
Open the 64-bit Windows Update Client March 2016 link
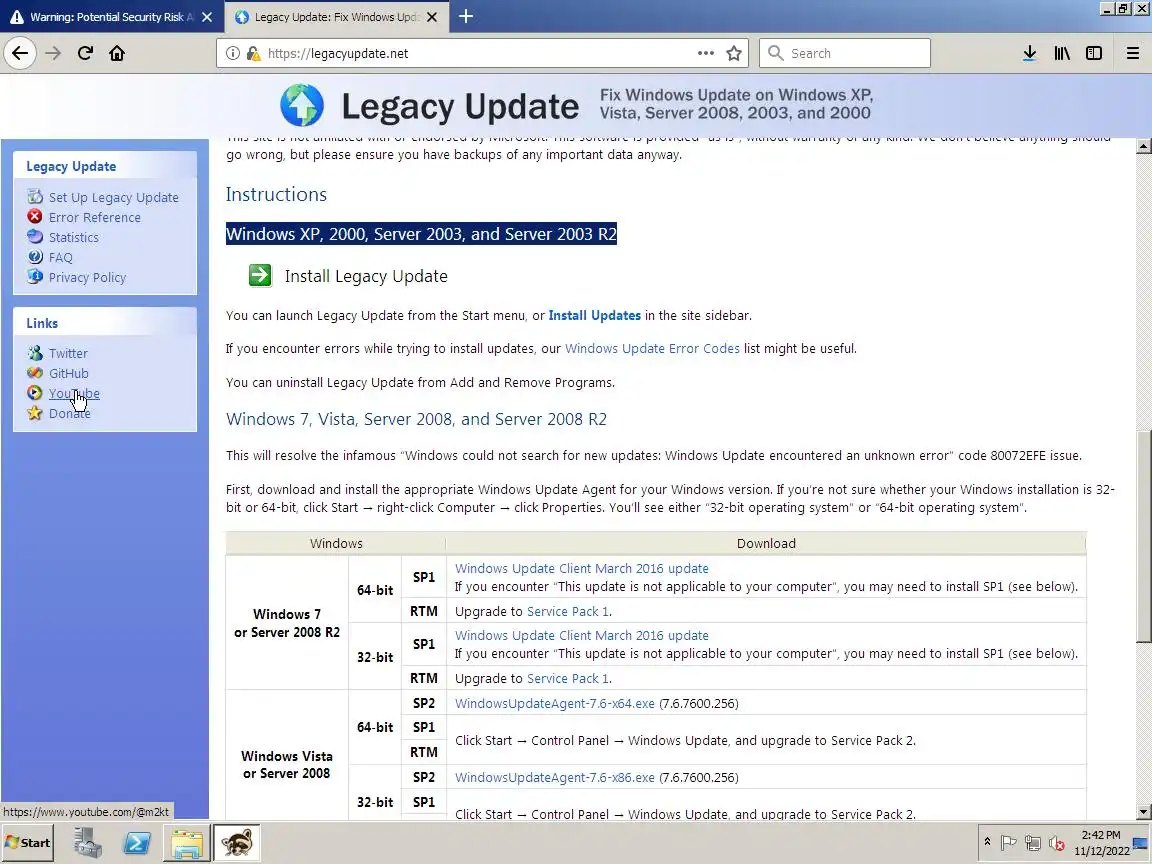pos(581,569)
